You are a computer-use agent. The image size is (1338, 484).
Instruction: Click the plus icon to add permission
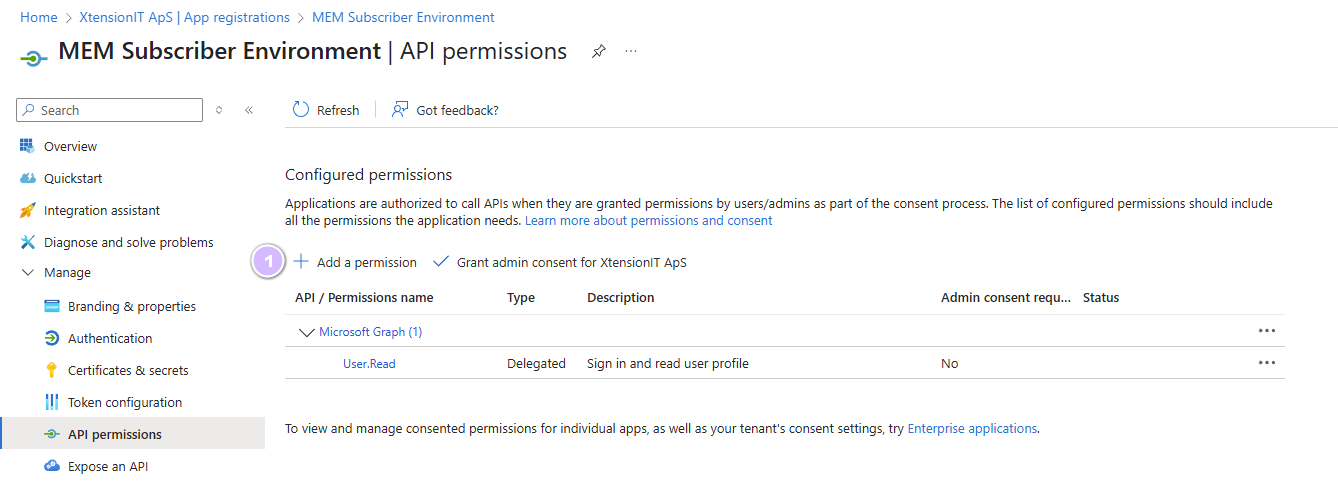pyautogui.click(x=301, y=262)
